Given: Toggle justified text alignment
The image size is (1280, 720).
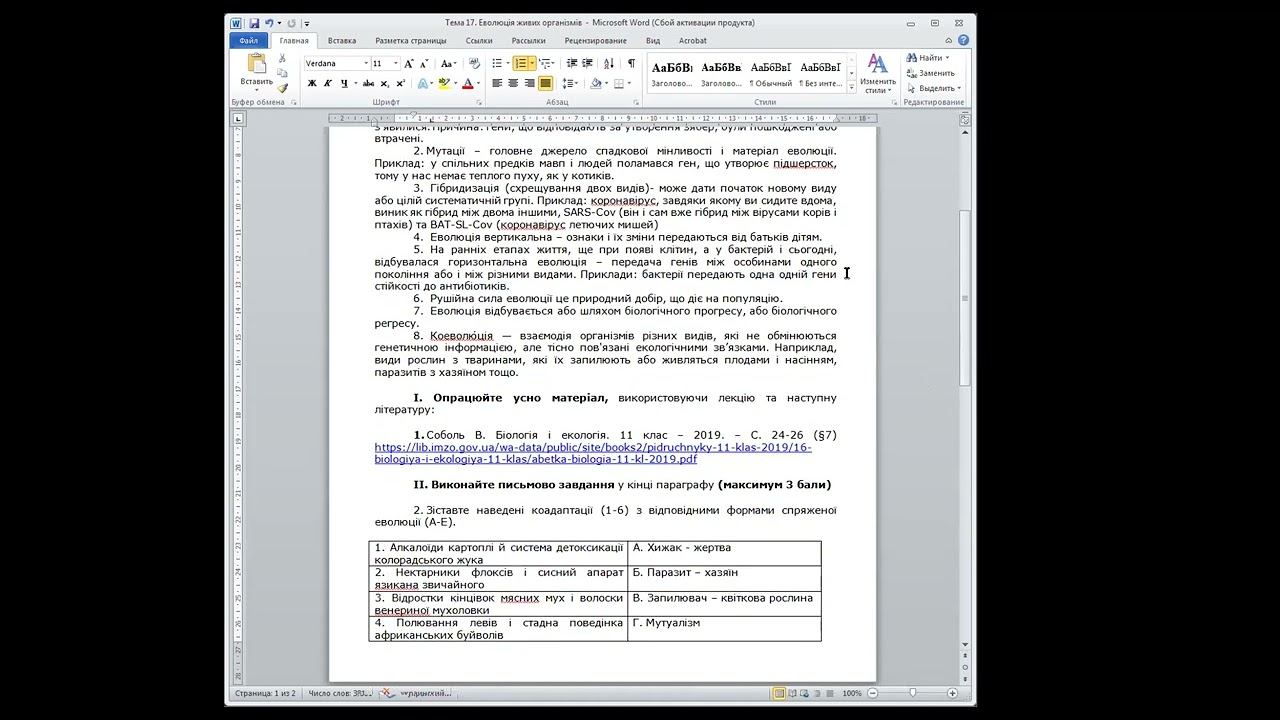Looking at the screenshot, I should click(545, 83).
